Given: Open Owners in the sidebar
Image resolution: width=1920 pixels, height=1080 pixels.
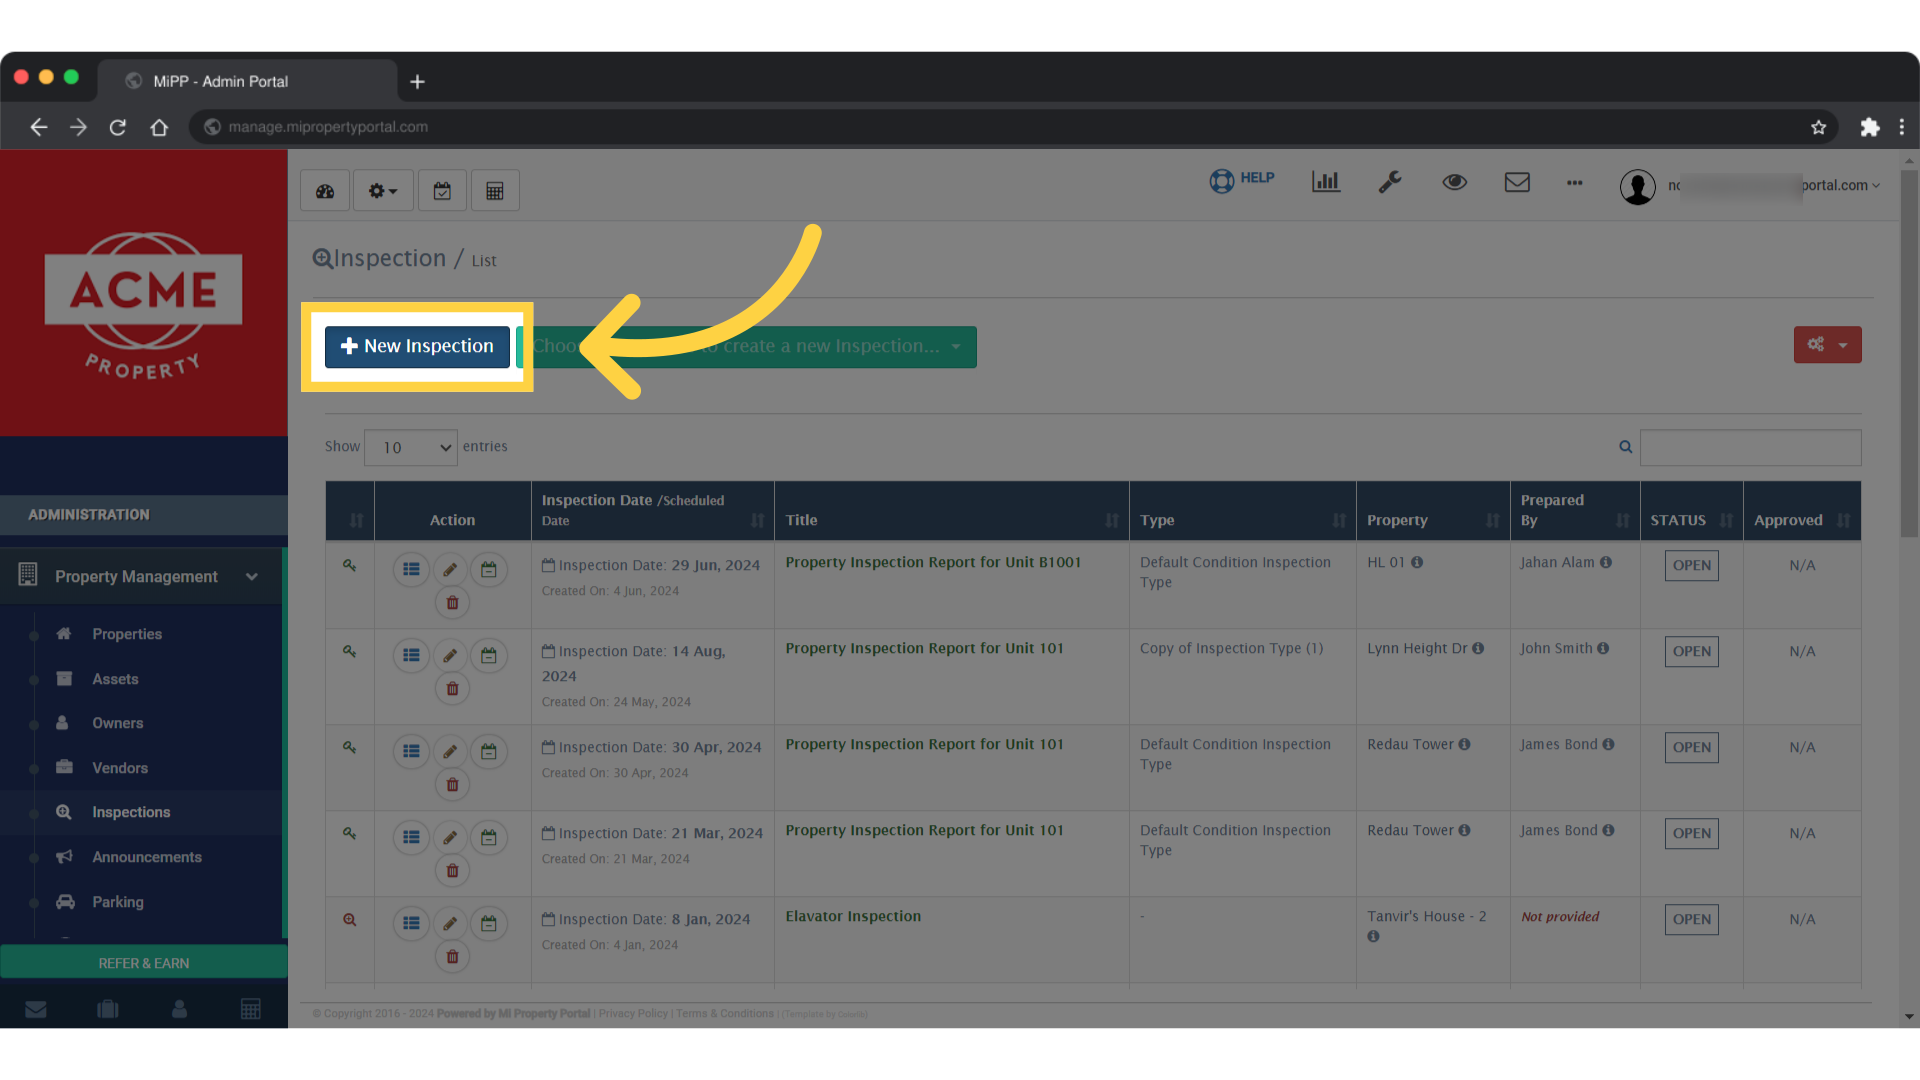Looking at the screenshot, I should [117, 723].
